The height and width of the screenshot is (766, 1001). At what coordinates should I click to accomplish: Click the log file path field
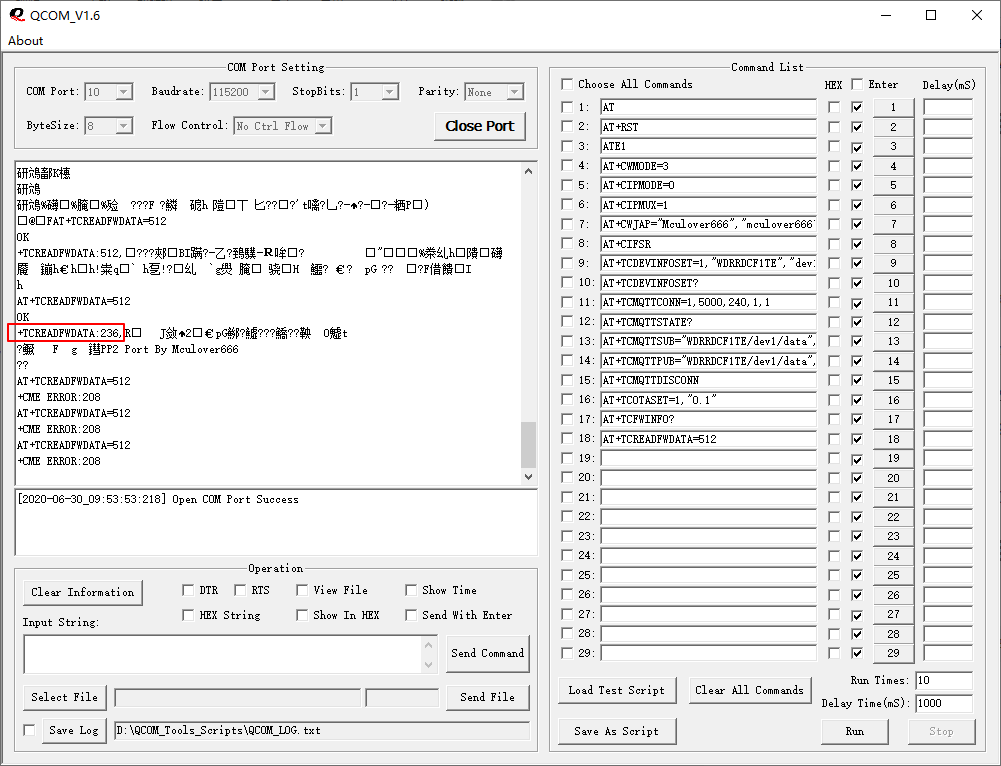pyautogui.click(x=322, y=730)
